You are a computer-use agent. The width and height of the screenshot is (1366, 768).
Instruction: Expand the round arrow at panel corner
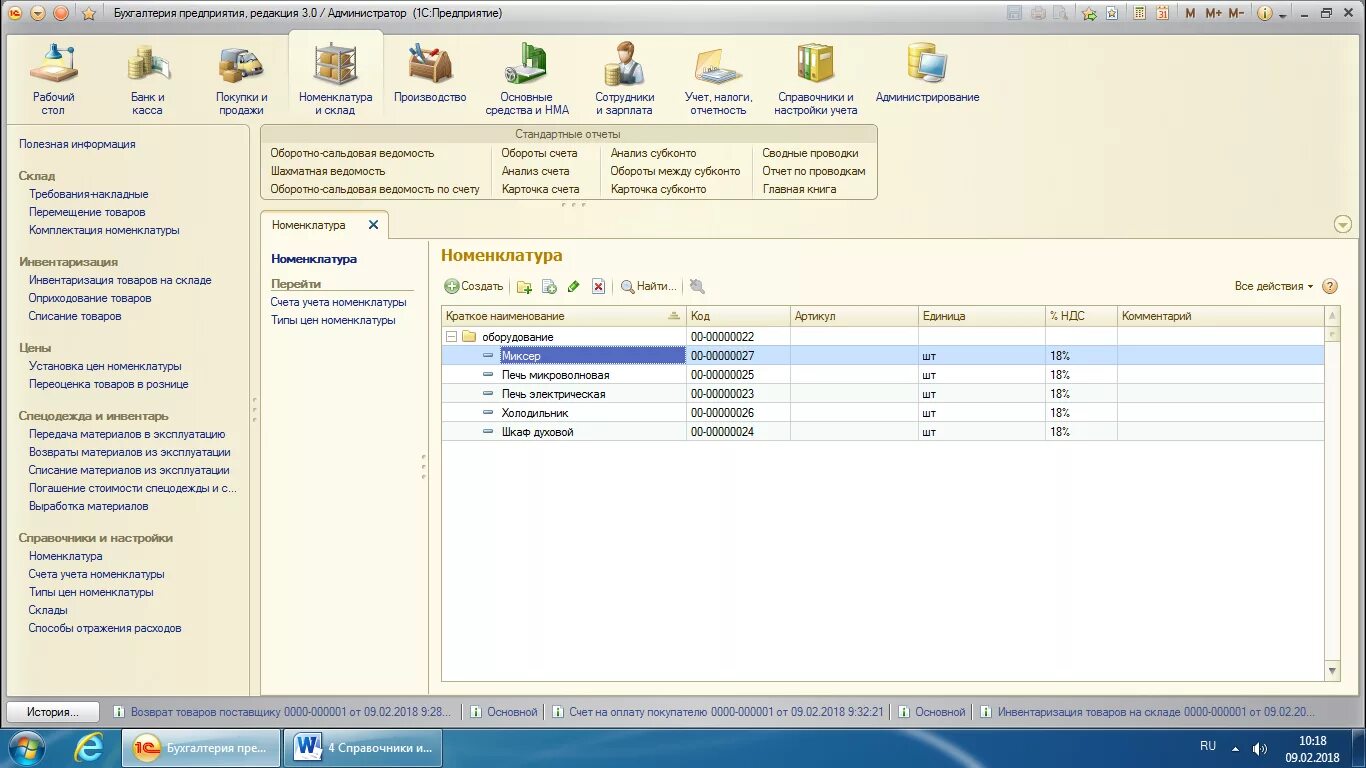point(1343,225)
